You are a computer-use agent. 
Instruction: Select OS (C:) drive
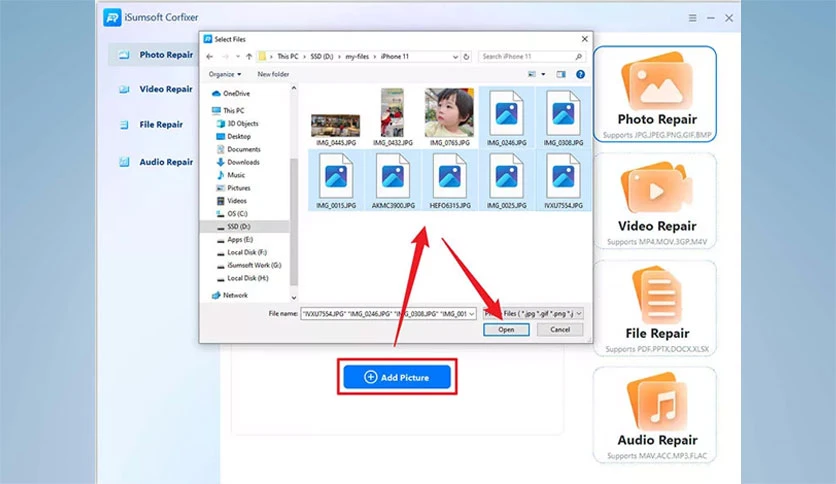(232, 214)
